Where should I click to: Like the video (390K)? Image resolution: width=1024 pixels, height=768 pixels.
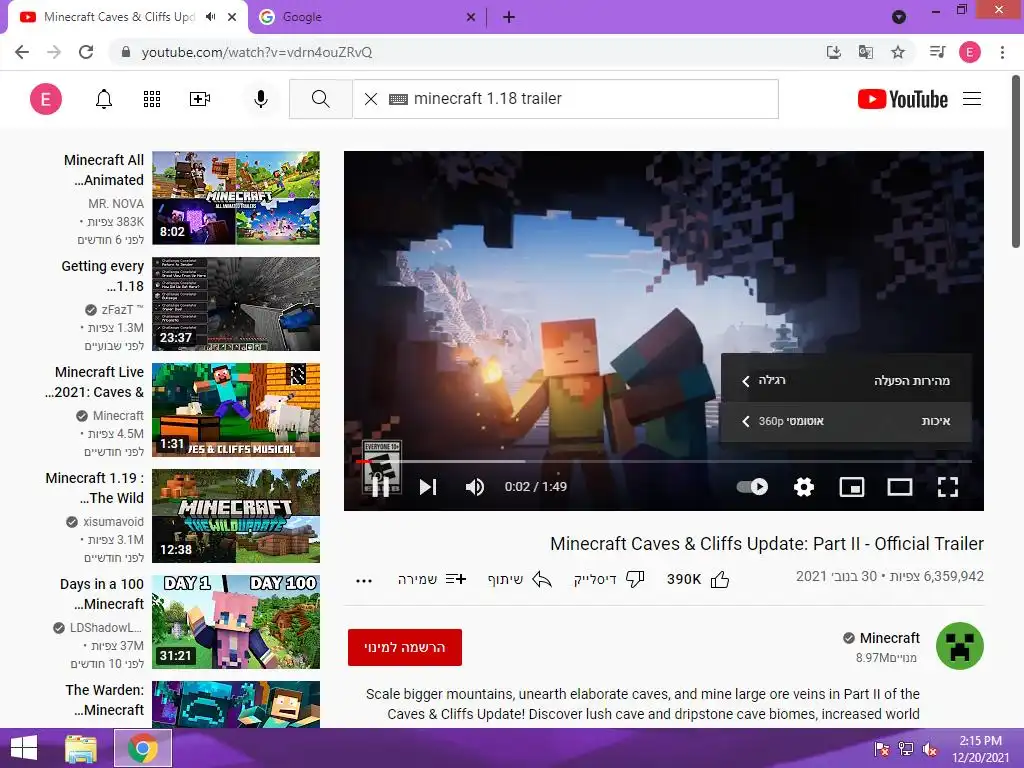coord(698,579)
